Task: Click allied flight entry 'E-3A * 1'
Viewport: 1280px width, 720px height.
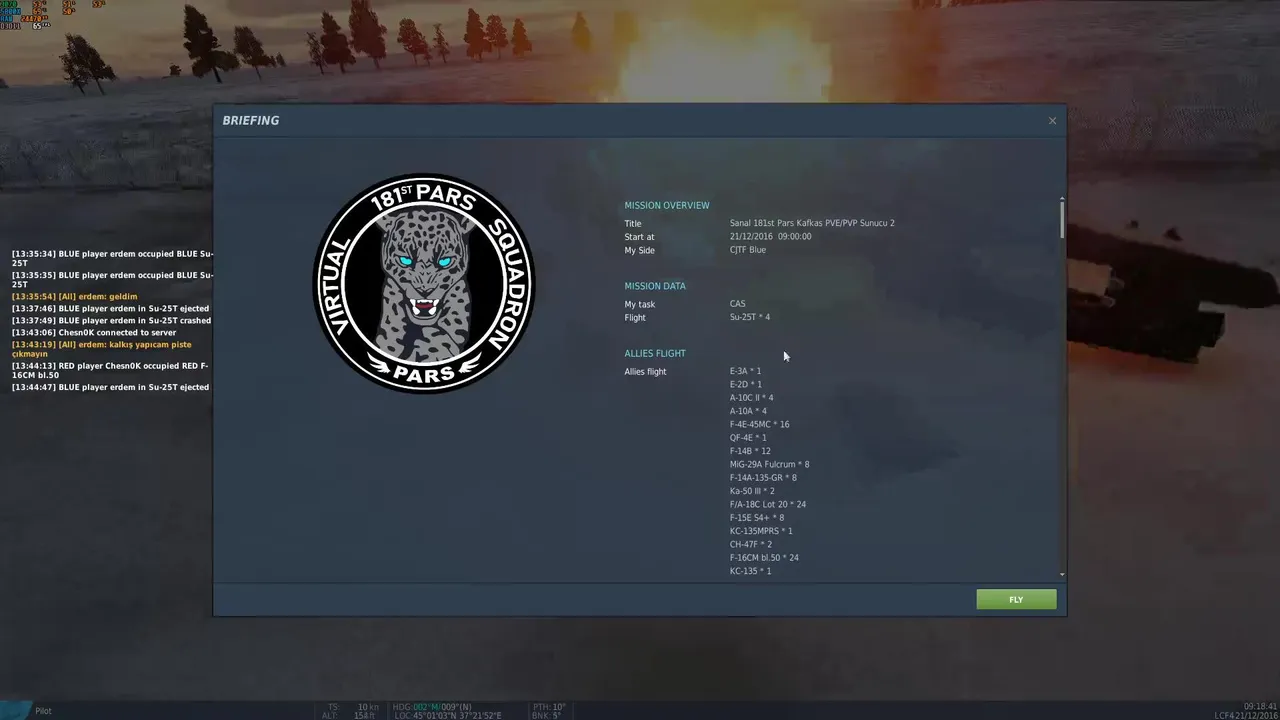Action: tap(745, 371)
